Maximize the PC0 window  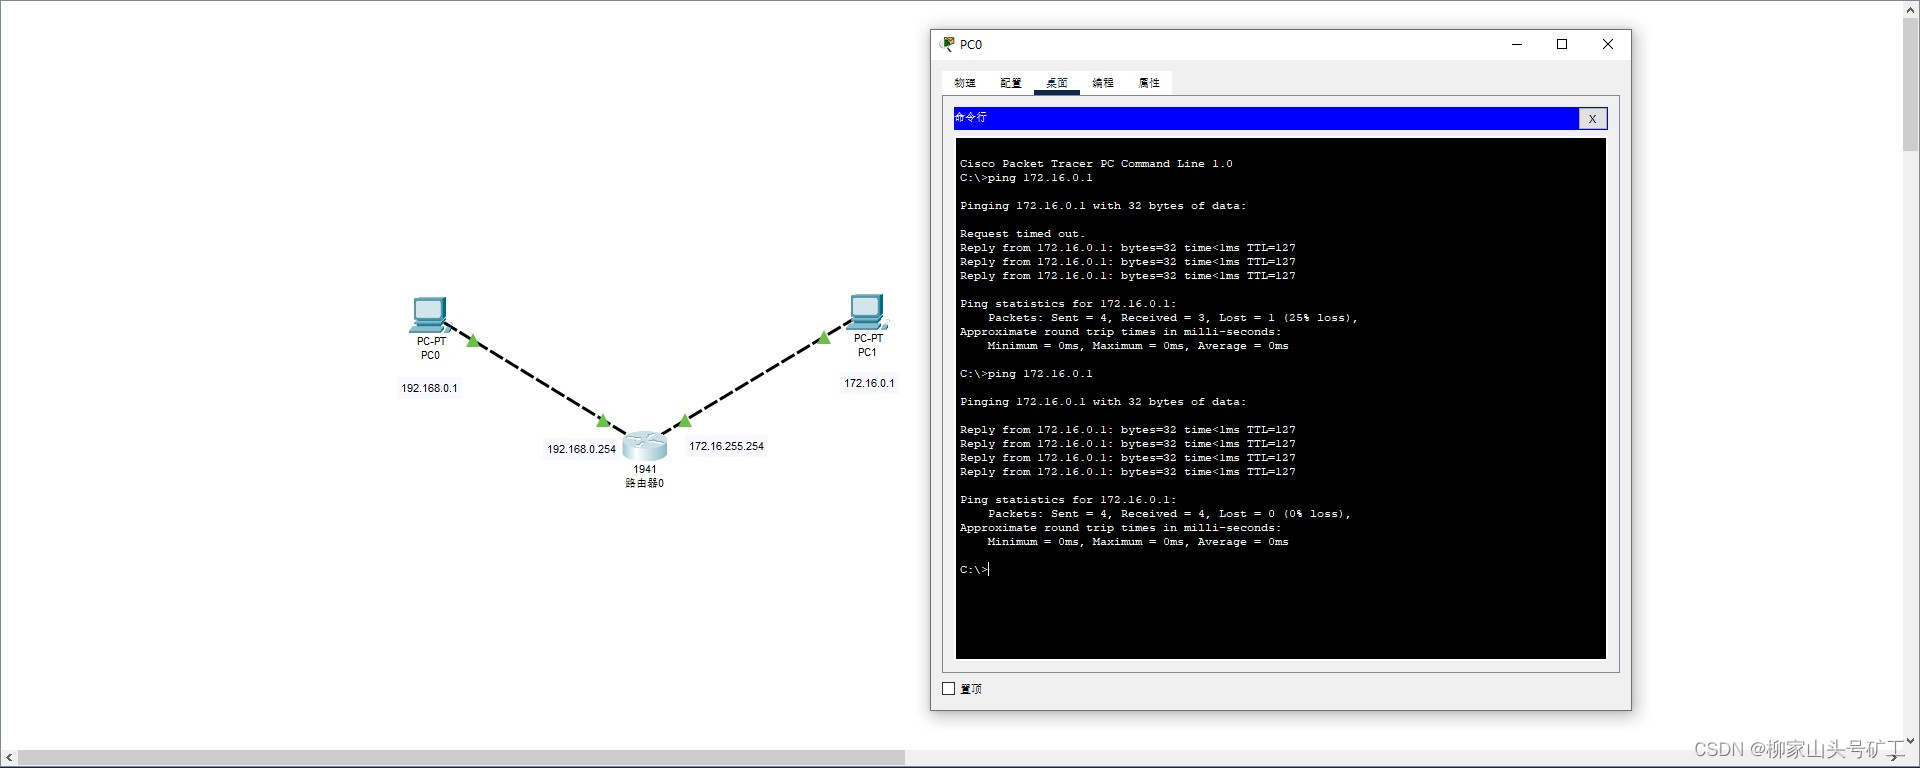1562,44
